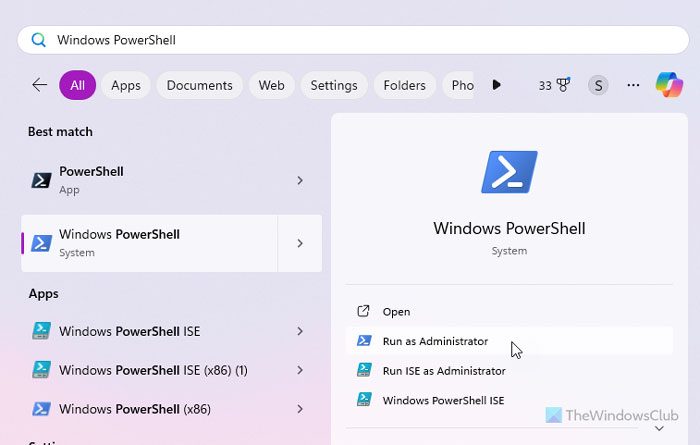Open Windows PowerShell ISE (x86) (1) result
This screenshot has height=445, width=700.
point(171,370)
